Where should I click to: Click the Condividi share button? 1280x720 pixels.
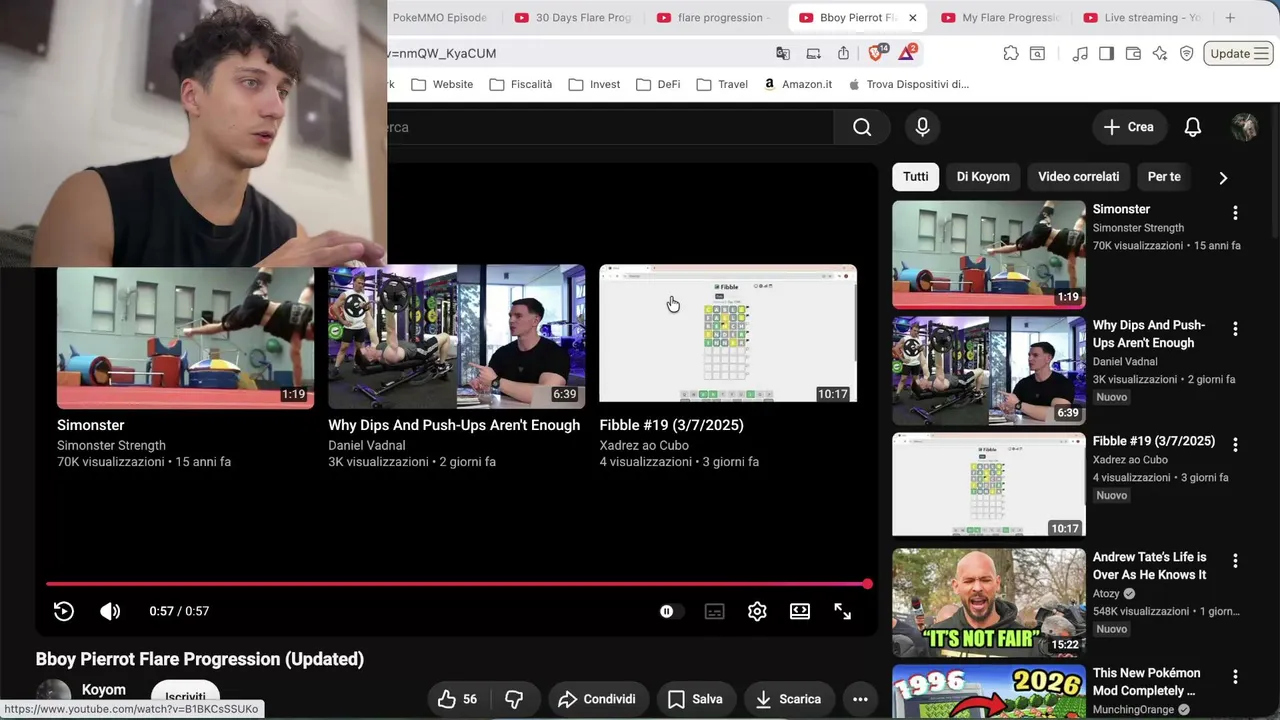point(597,699)
